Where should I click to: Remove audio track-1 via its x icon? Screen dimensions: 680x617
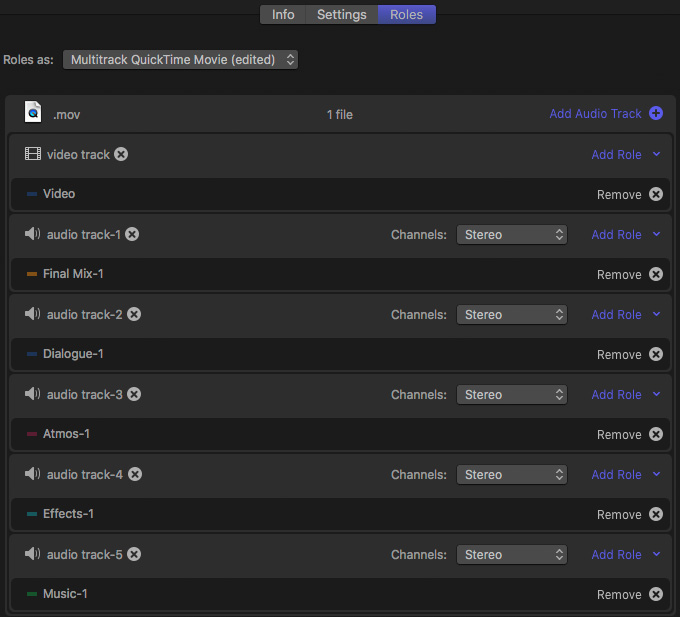coord(132,235)
